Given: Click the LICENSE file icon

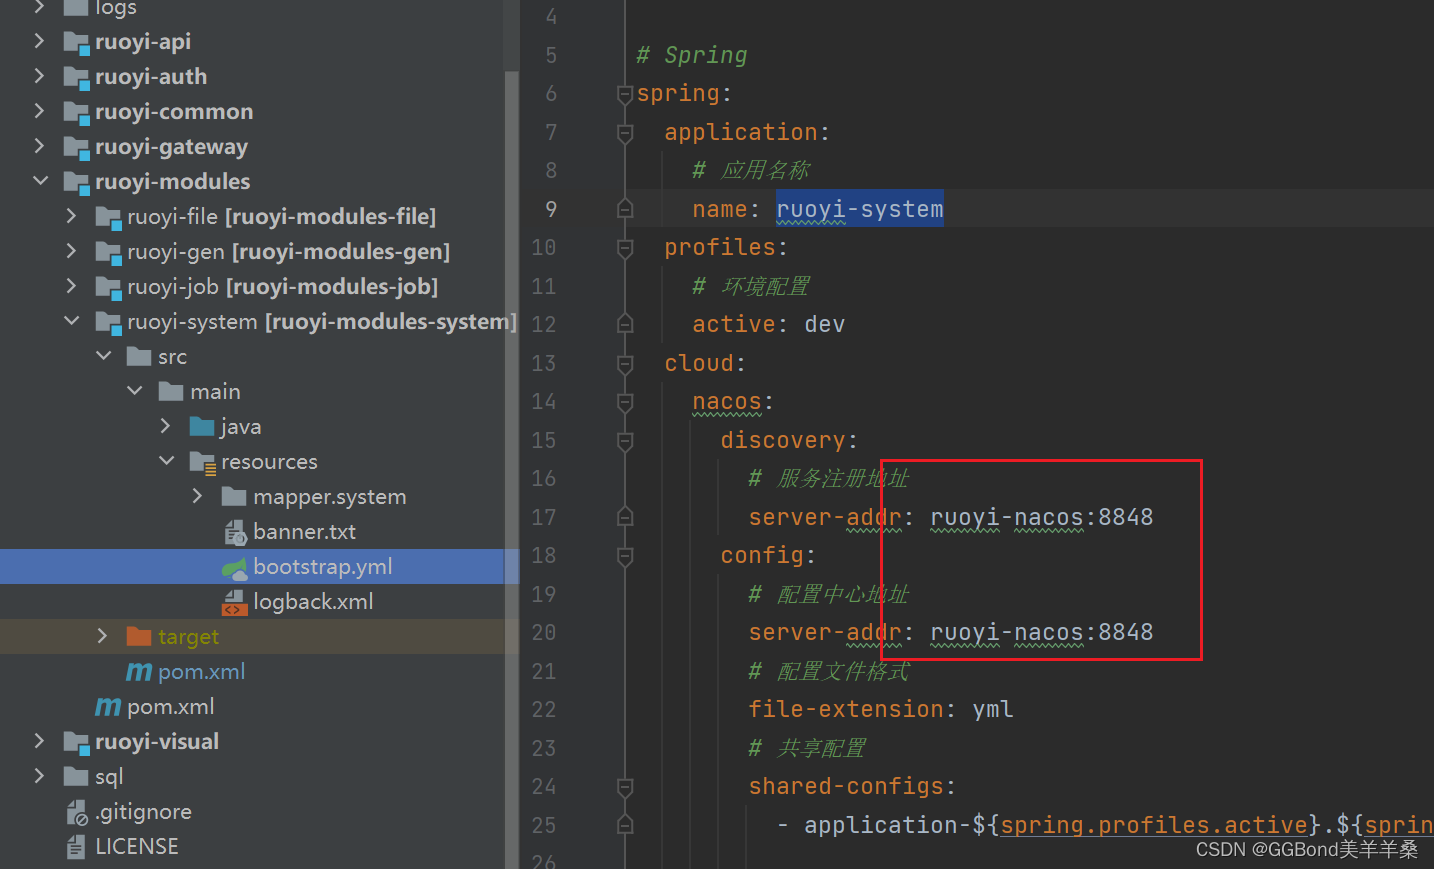Looking at the screenshot, I should tap(76, 848).
